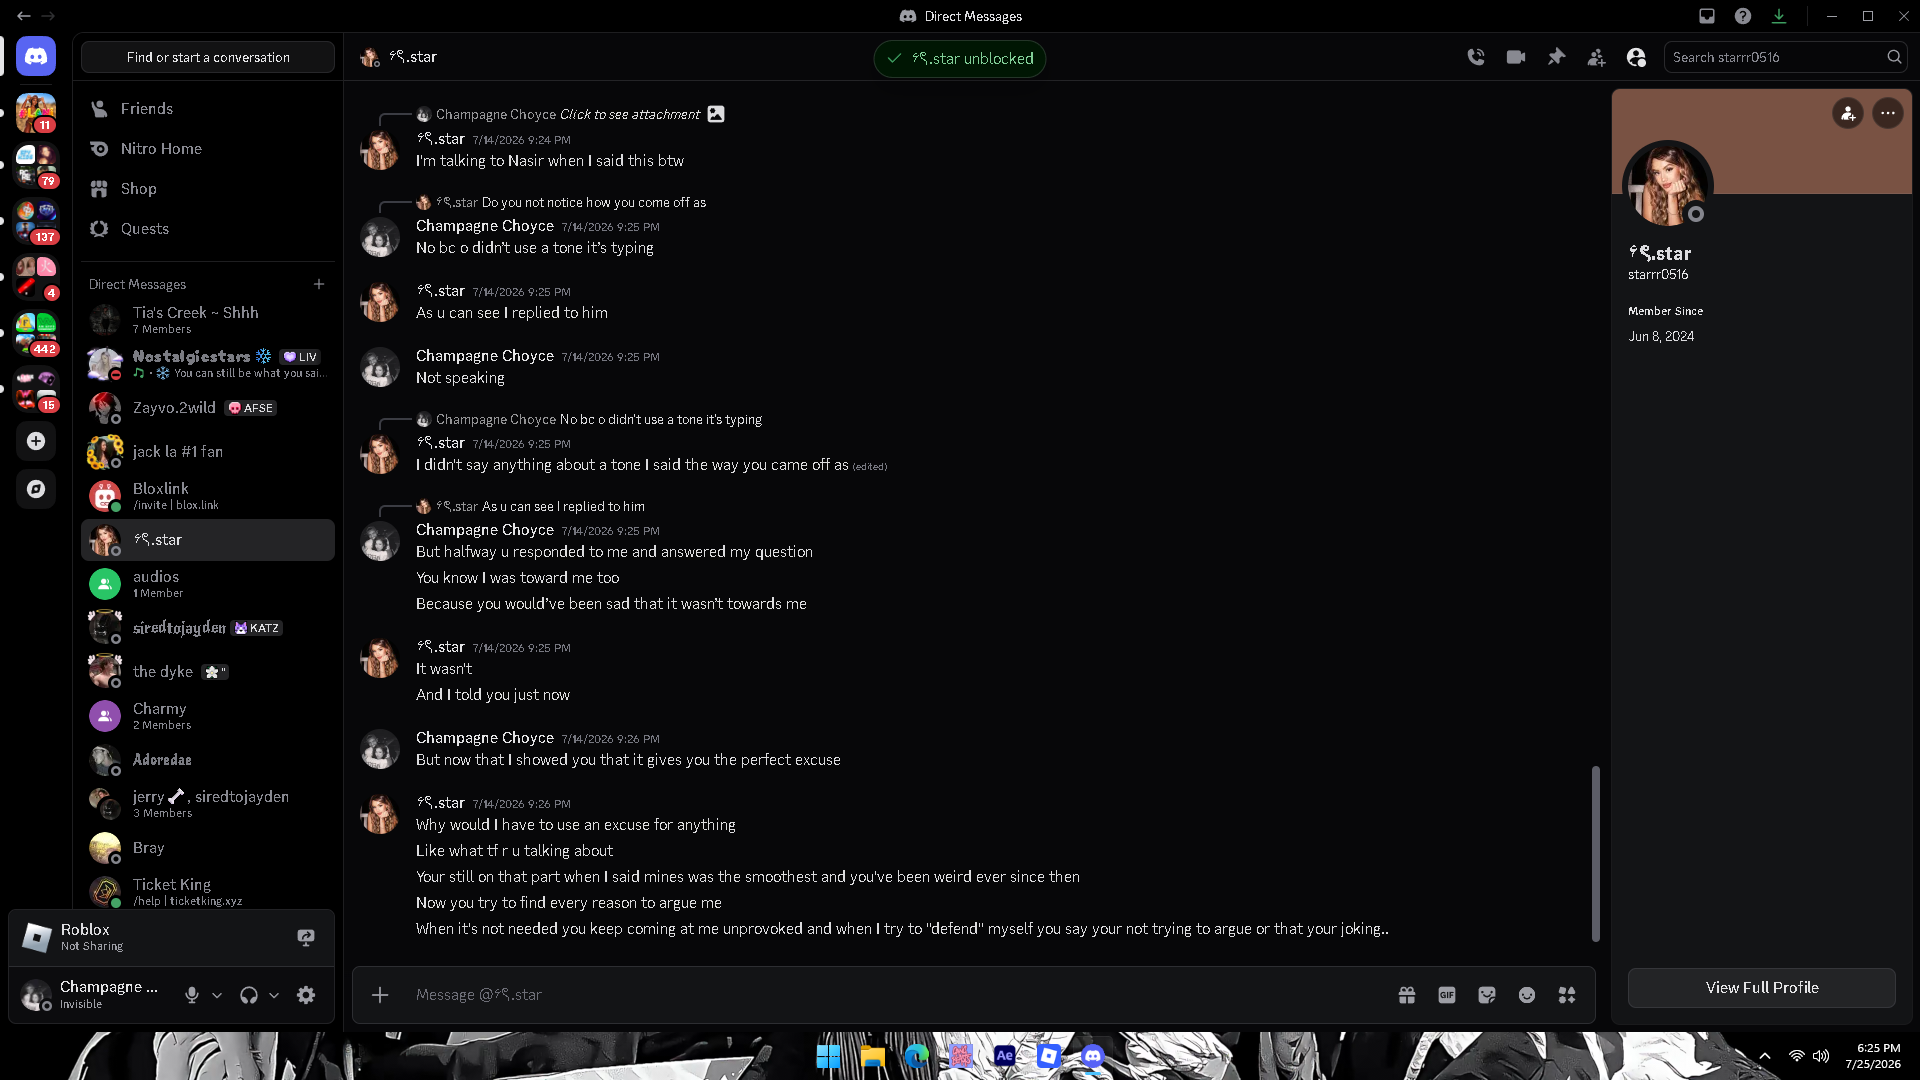
Task: Hide the user profile panel
Action: (x=1636, y=57)
